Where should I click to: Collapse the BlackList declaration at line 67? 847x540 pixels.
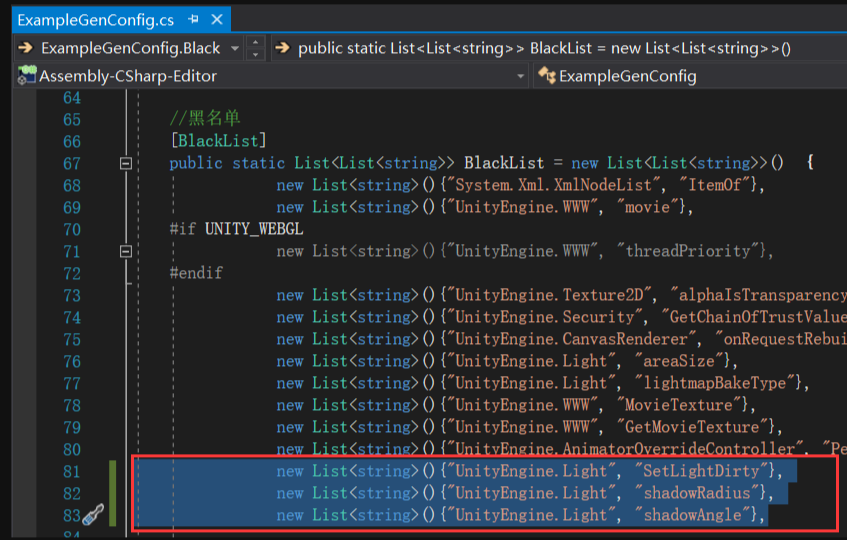(125, 163)
